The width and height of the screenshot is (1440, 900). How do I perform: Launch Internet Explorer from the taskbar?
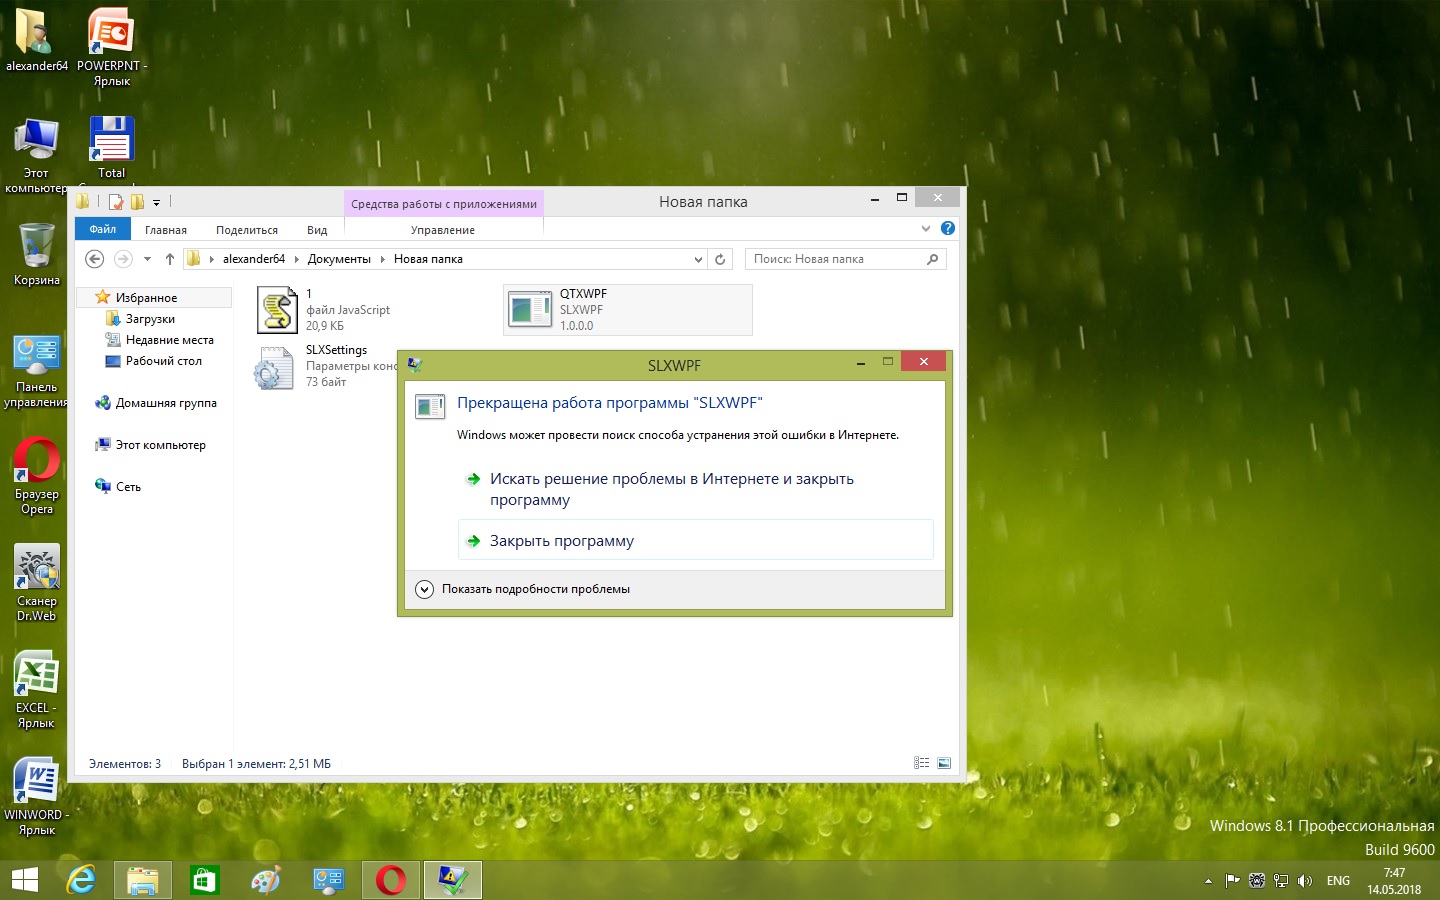81,880
